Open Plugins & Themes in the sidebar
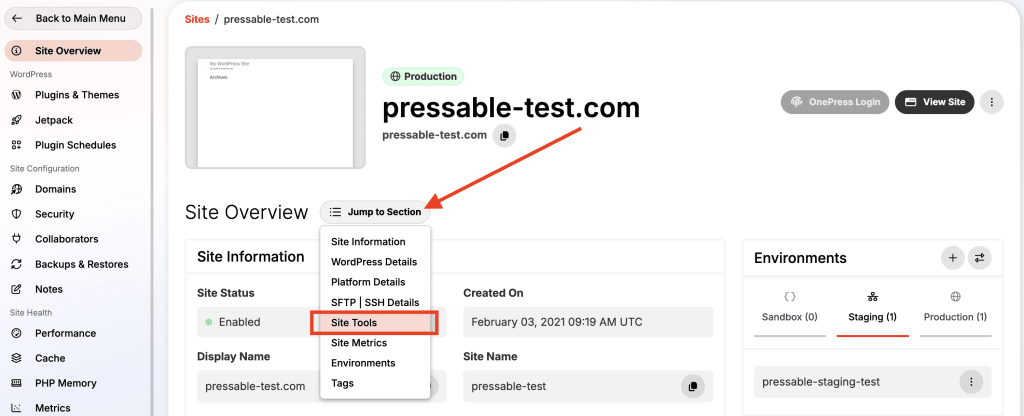Screen dimensions: 1024x416 click(76, 95)
